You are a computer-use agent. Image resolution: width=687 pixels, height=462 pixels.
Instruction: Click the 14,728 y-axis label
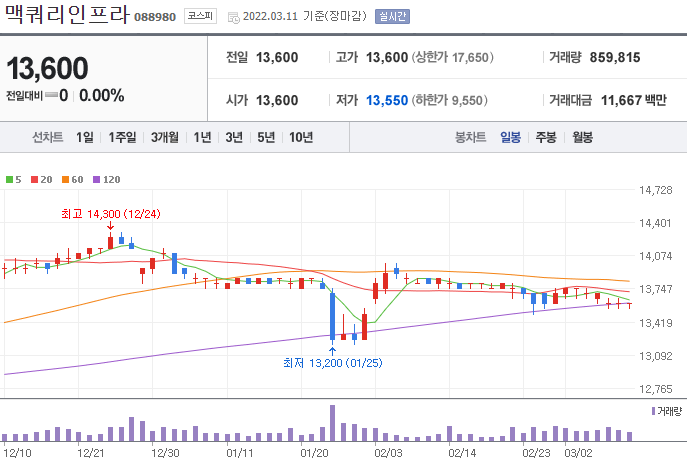[x=655, y=190]
